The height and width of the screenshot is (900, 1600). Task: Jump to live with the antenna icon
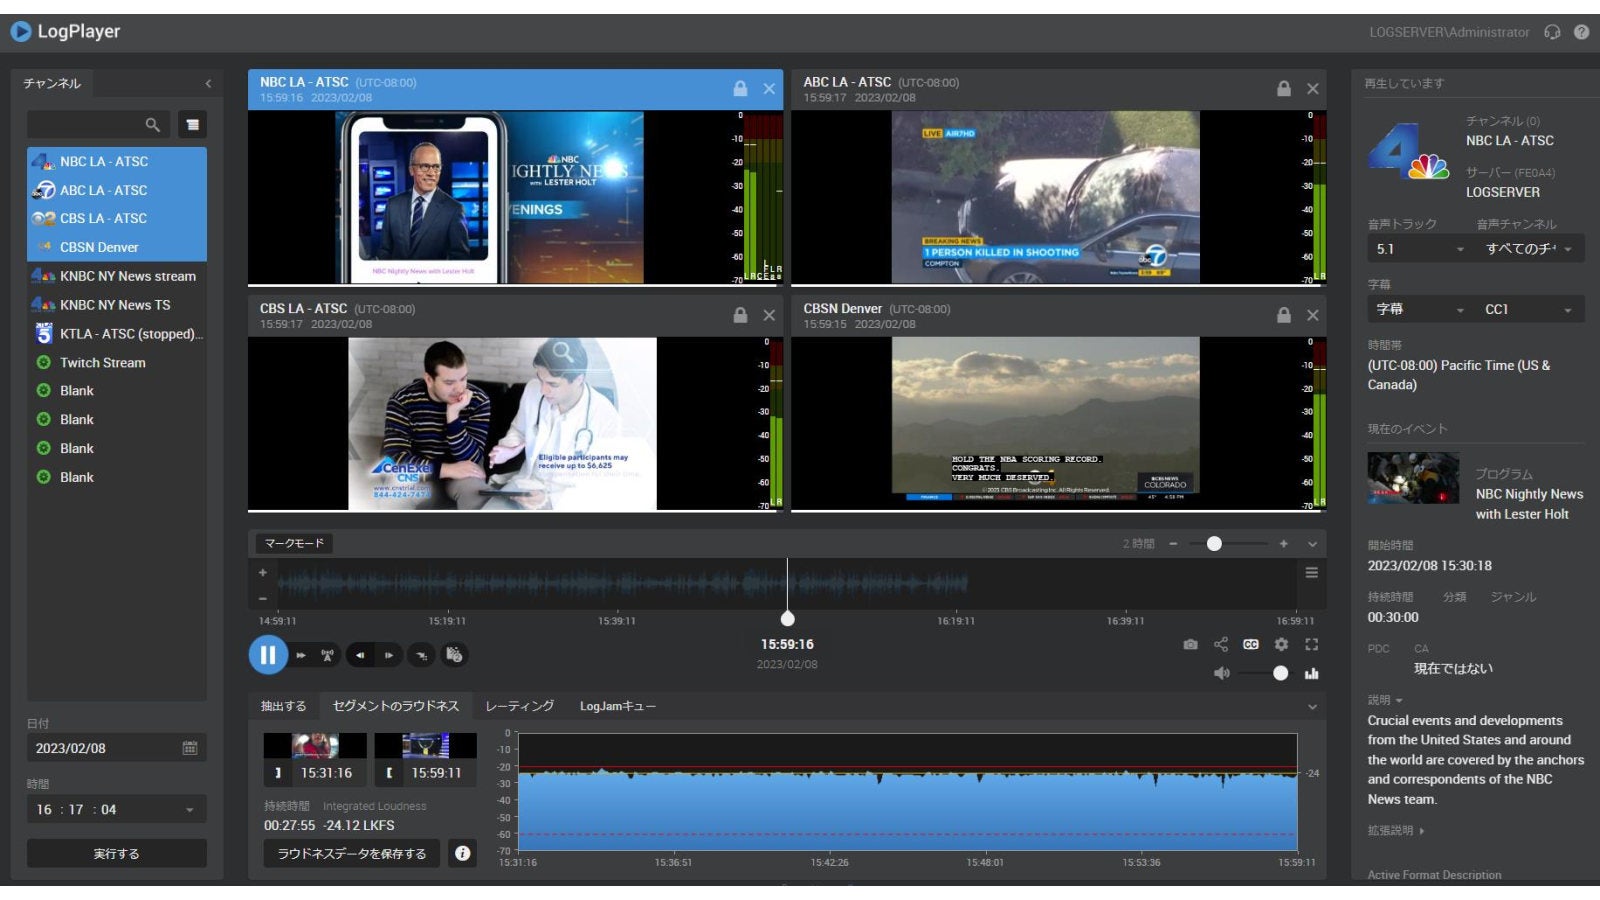pos(327,656)
